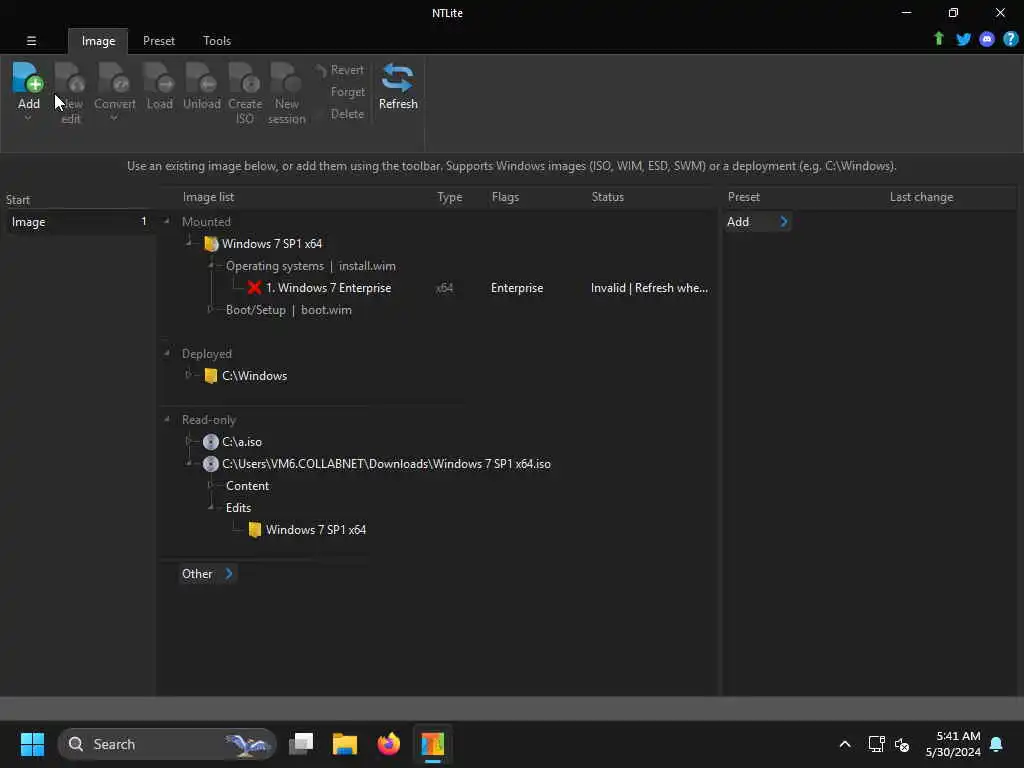1024x768 pixels.
Task: Click the Add image toolbar icon
Action: coord(28,78)
